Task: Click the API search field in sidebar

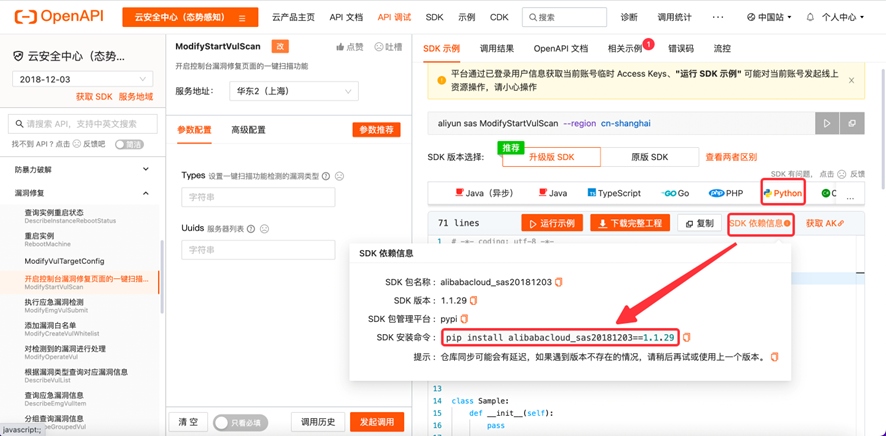Action: click(x=82, y=124)
